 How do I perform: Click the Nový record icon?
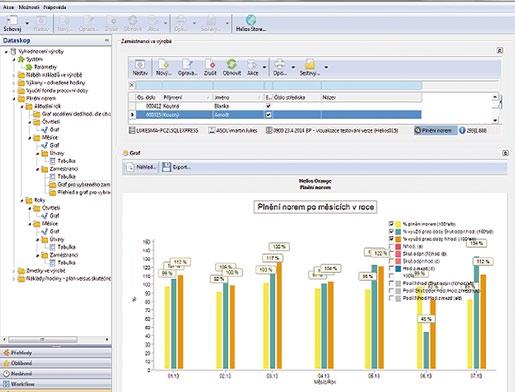click(x=164, y=64)
